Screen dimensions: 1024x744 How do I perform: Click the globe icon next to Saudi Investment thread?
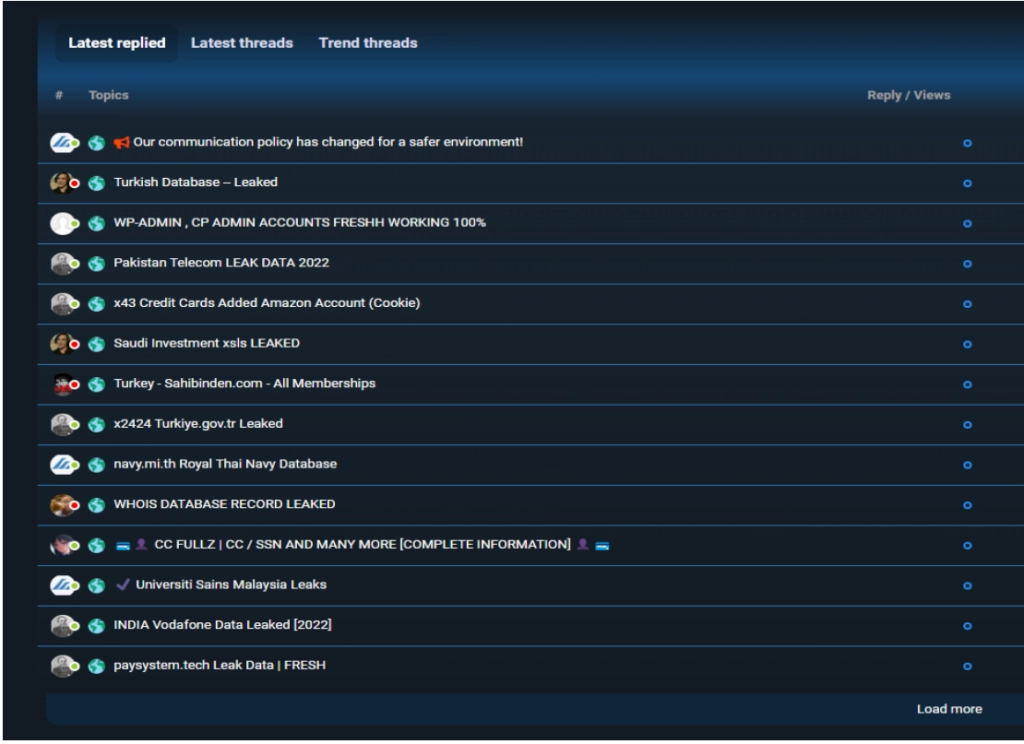pyautogui.click(x=96, y=344)
